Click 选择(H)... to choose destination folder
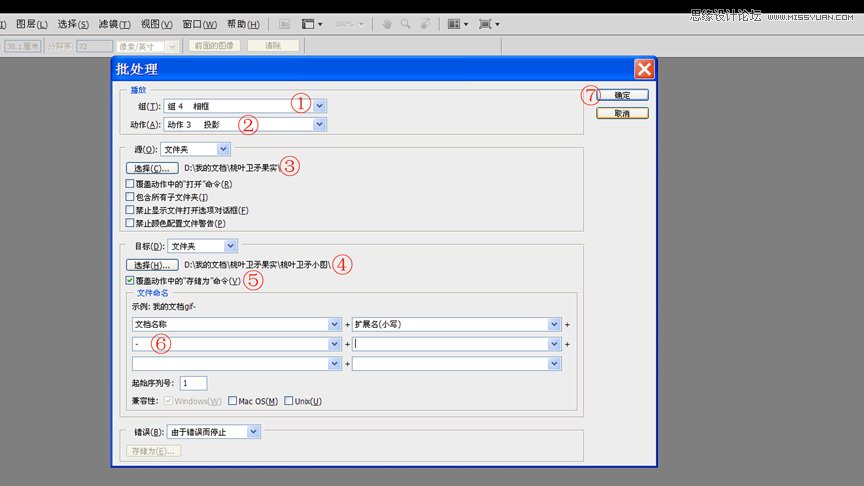864x486 pixels. click(152, 265)
